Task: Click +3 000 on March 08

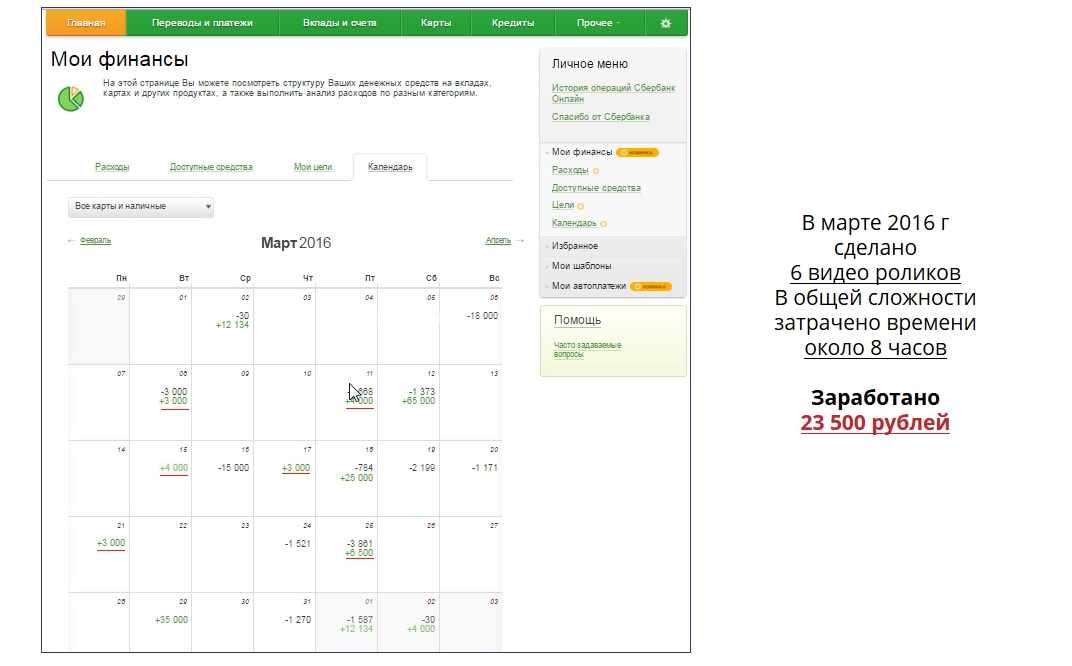Action: pos(174,401)
